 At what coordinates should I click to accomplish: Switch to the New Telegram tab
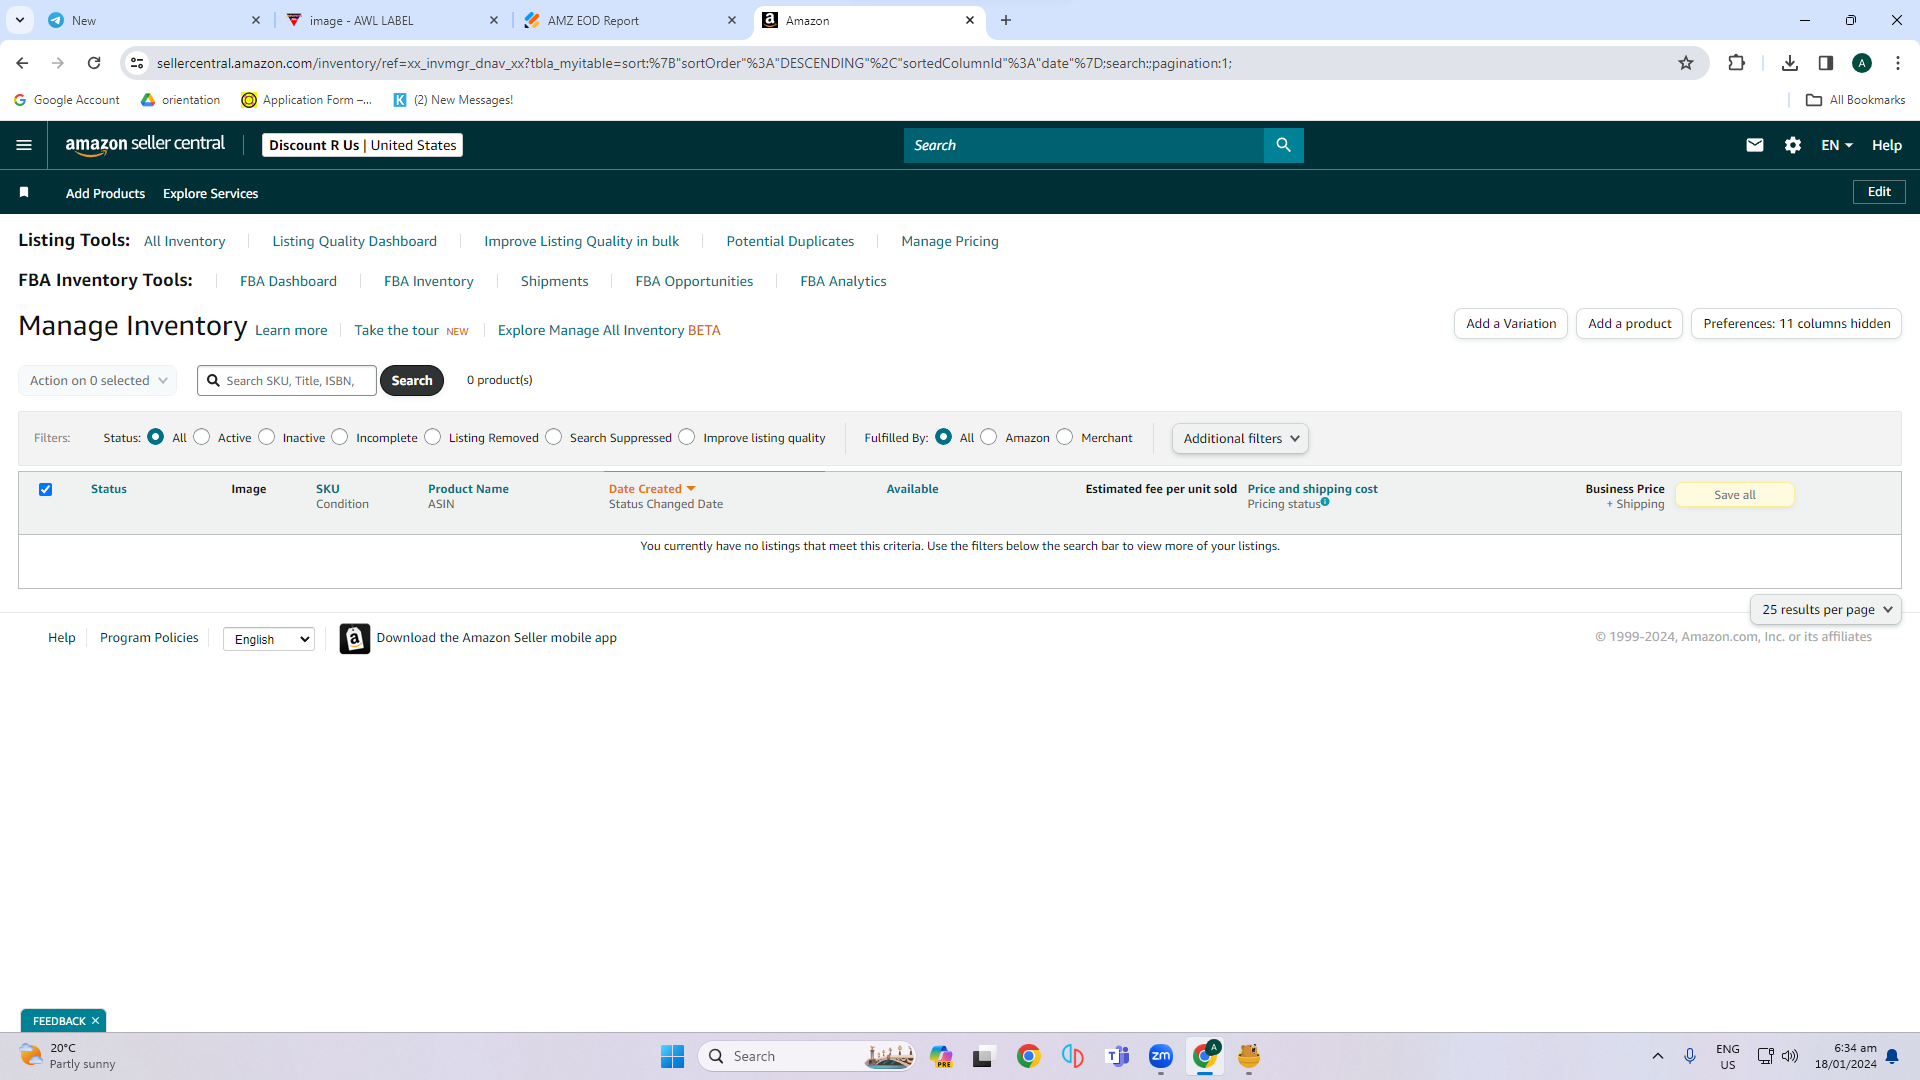(154, 20)
